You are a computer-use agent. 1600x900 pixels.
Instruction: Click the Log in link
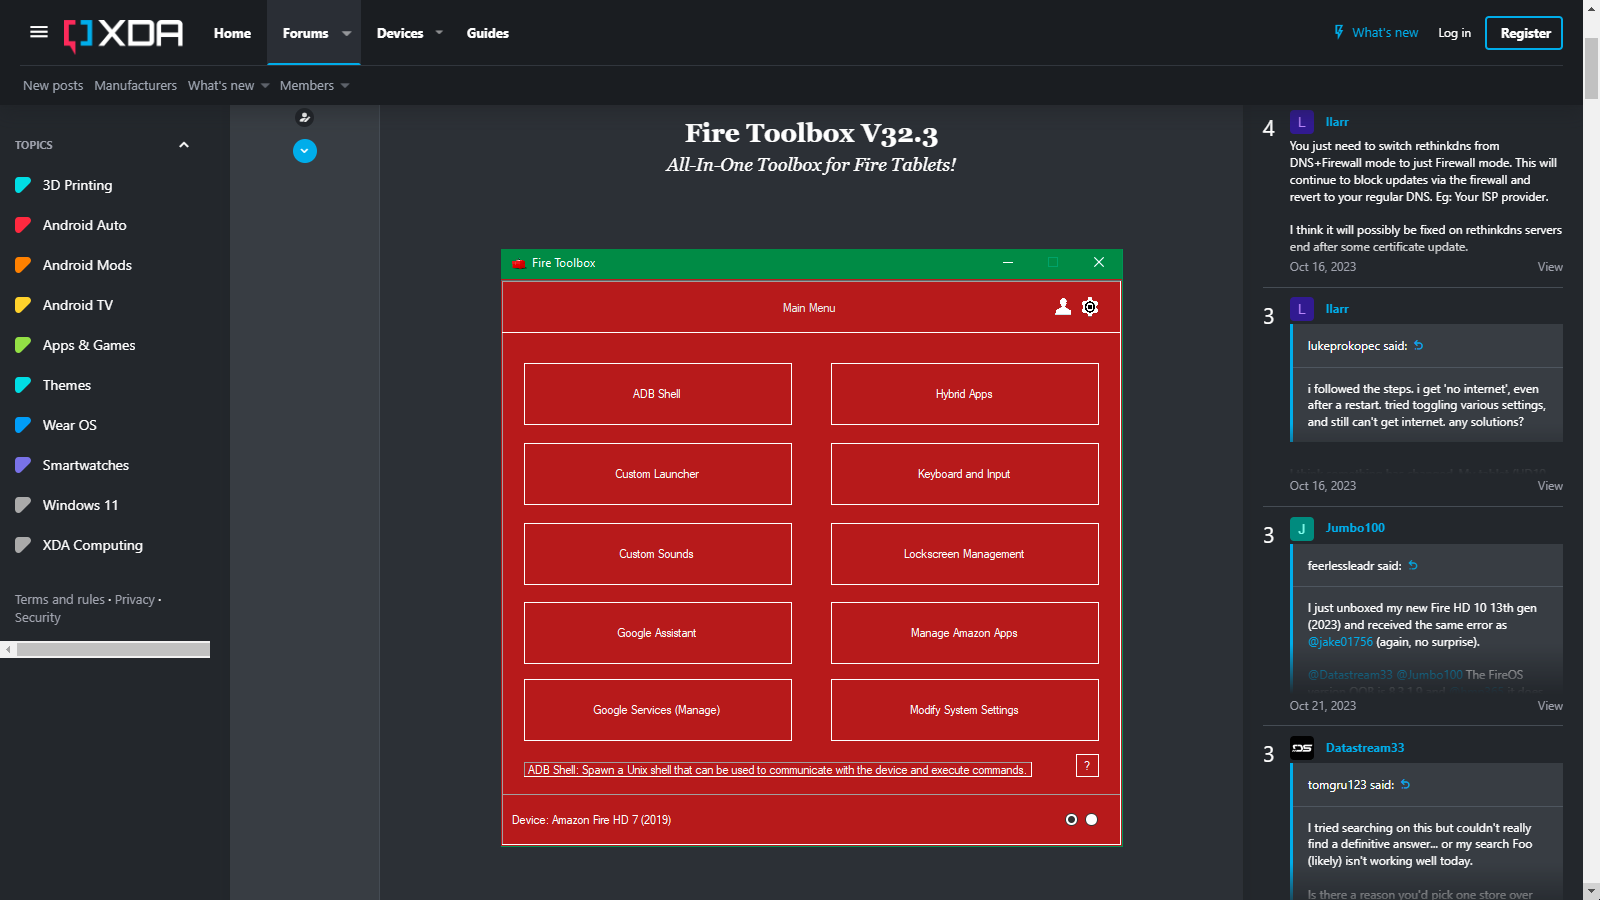1454,33
